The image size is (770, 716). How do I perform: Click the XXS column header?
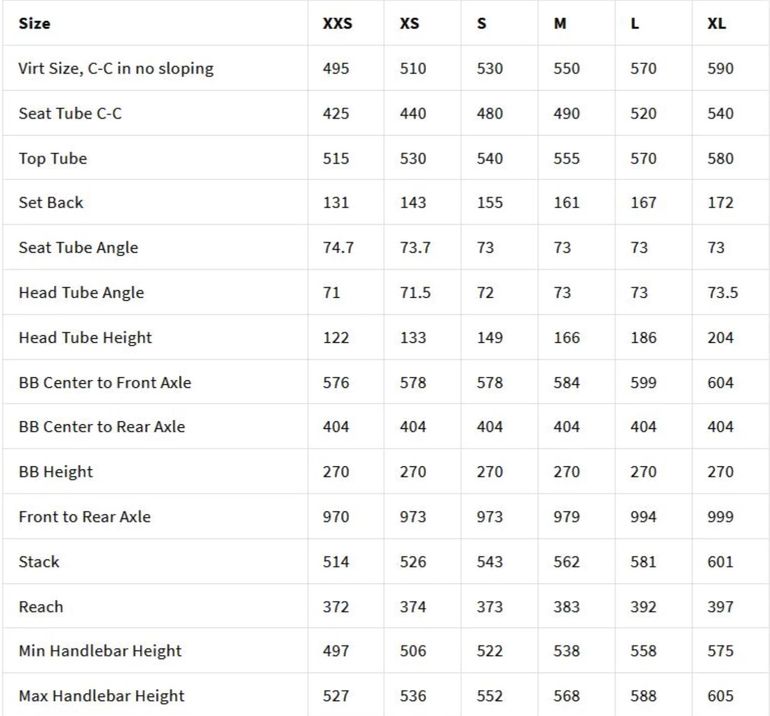tap(337, 23)
